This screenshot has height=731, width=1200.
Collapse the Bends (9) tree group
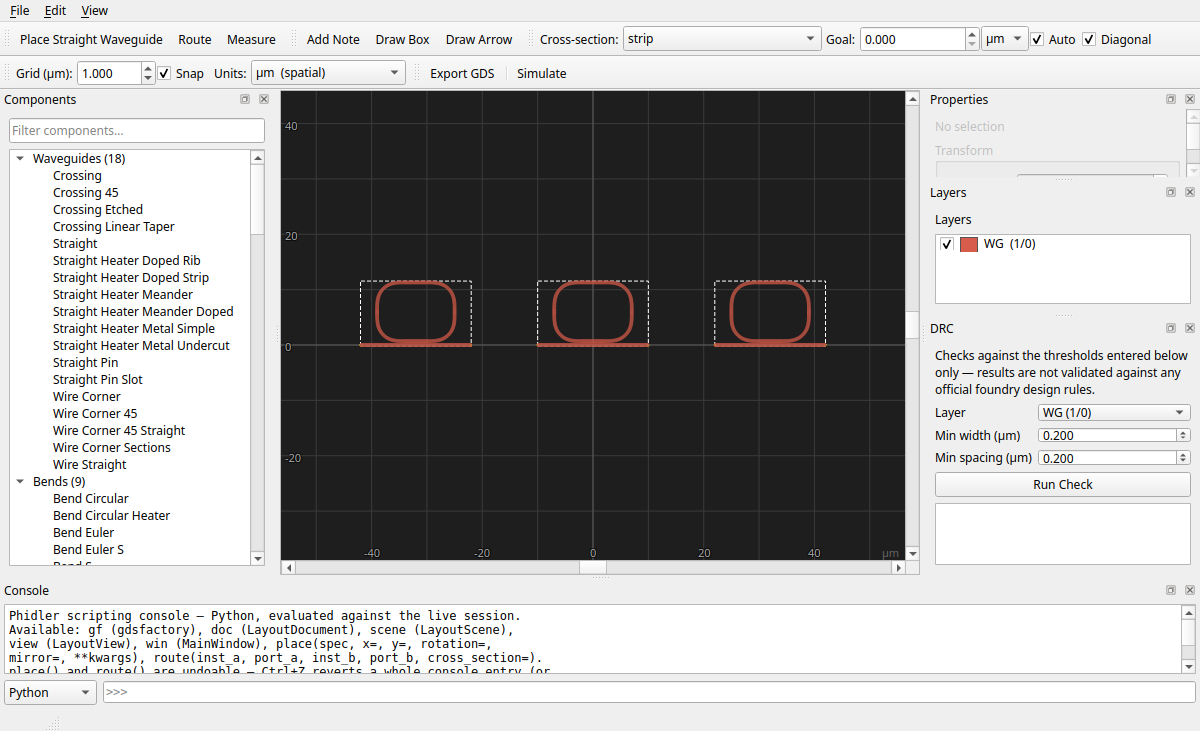click(x=20, y=482)
